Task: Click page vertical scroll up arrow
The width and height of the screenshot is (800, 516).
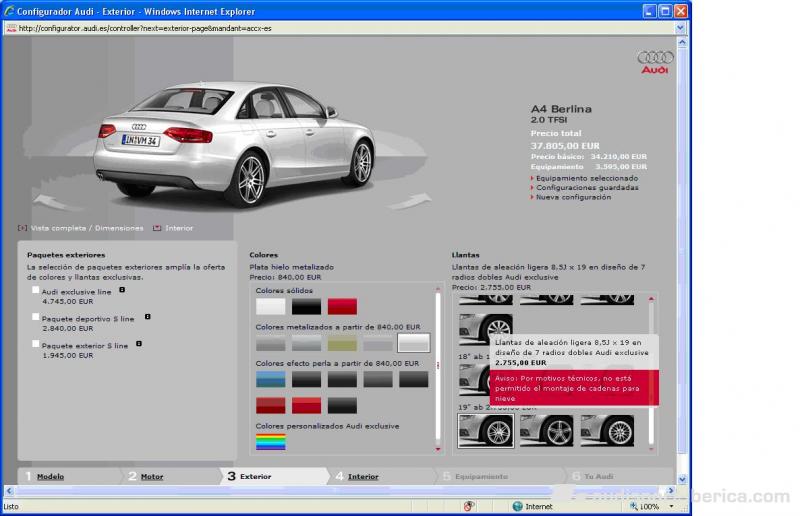Action: [x=682, y=42]
